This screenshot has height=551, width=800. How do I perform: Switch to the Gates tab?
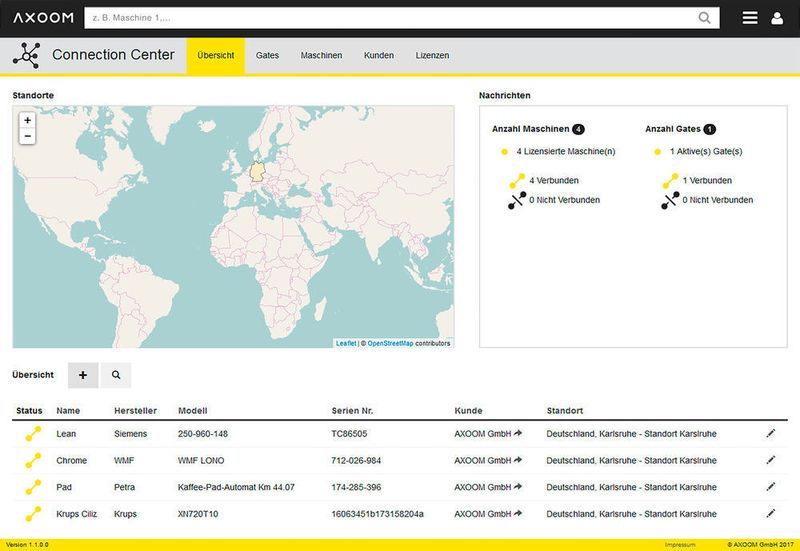[x=267, y=56]
